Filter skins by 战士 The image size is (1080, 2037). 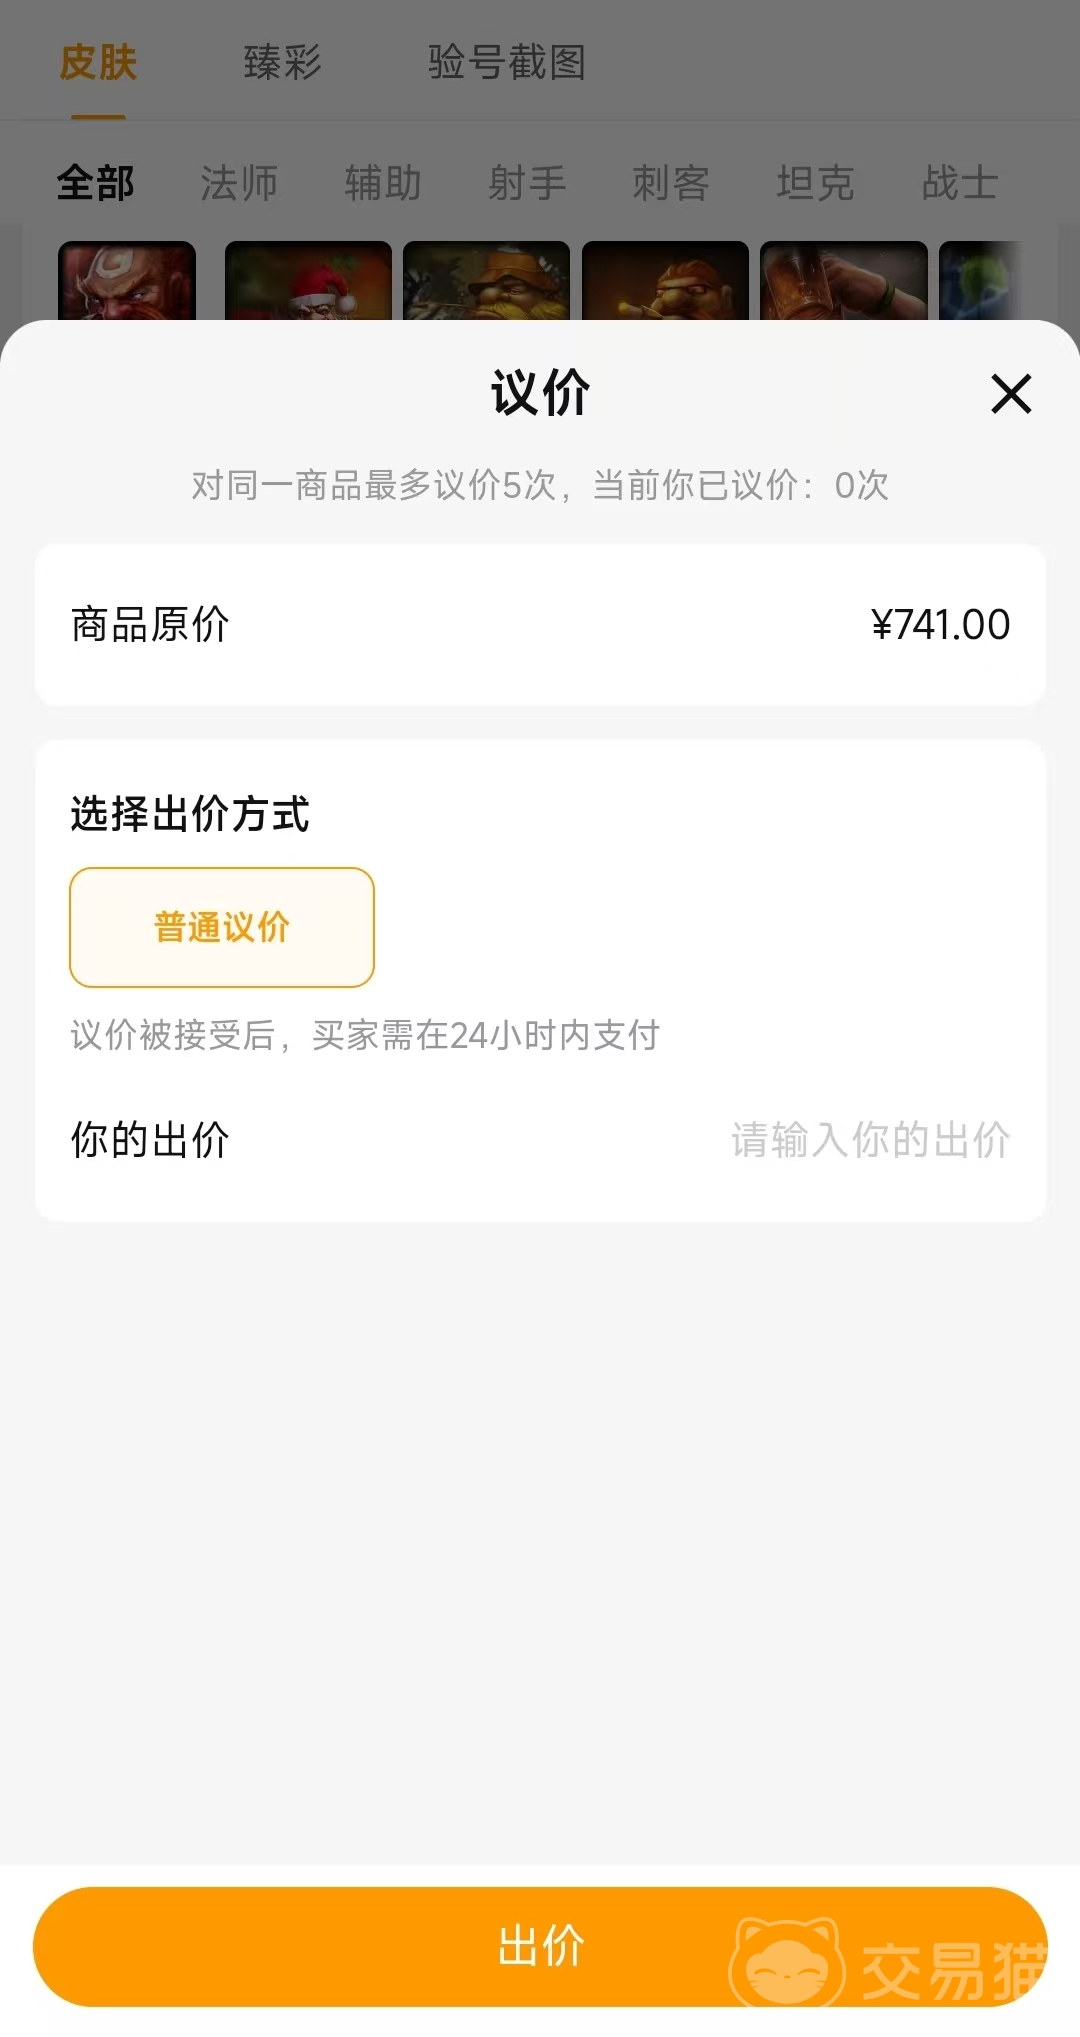point(959,183)
